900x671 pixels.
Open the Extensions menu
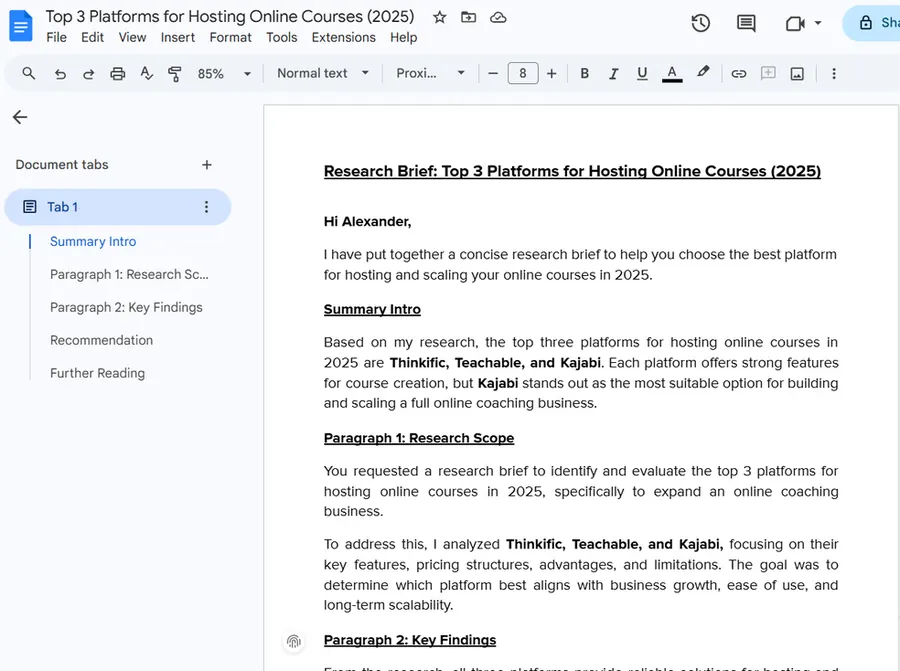click(x=343, y=37)
